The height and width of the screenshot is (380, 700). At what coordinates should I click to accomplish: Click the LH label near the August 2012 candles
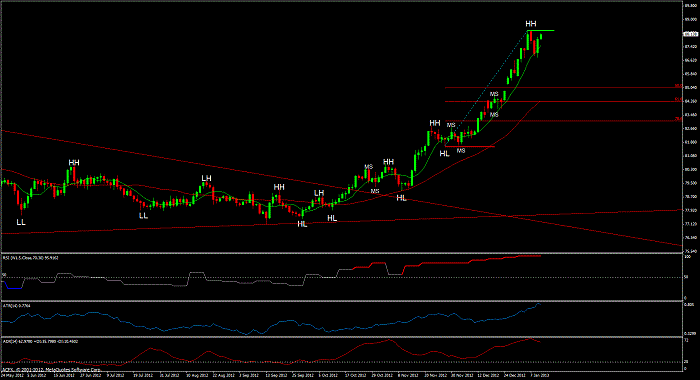[206, 178]
